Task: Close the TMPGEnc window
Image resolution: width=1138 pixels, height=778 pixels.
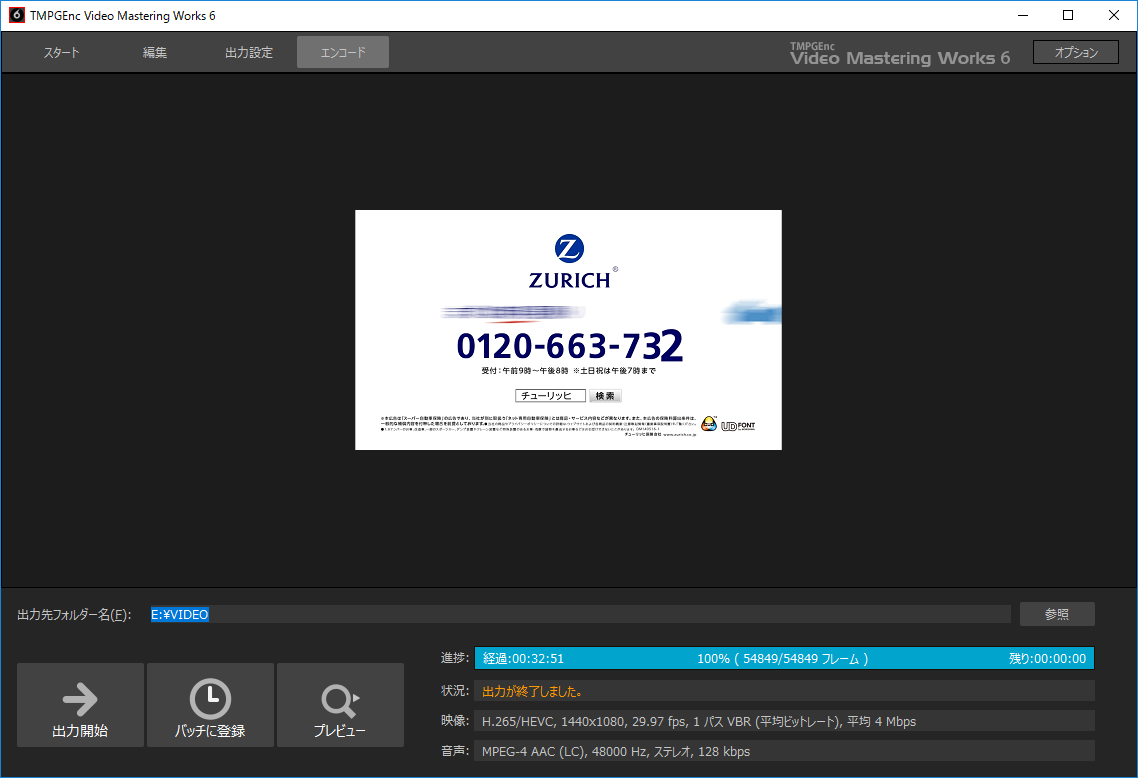Action: (x=1113, y=15)
